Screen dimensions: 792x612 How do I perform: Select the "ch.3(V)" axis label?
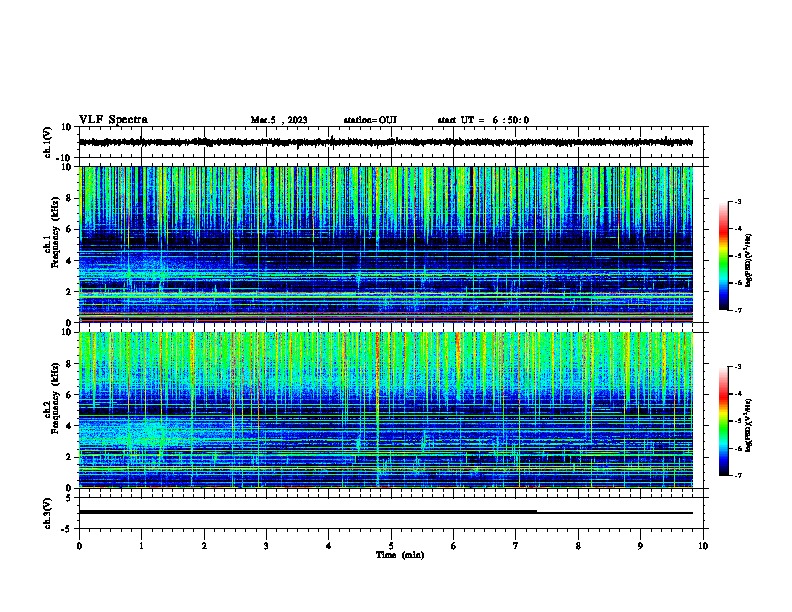(x=48, y=513)
